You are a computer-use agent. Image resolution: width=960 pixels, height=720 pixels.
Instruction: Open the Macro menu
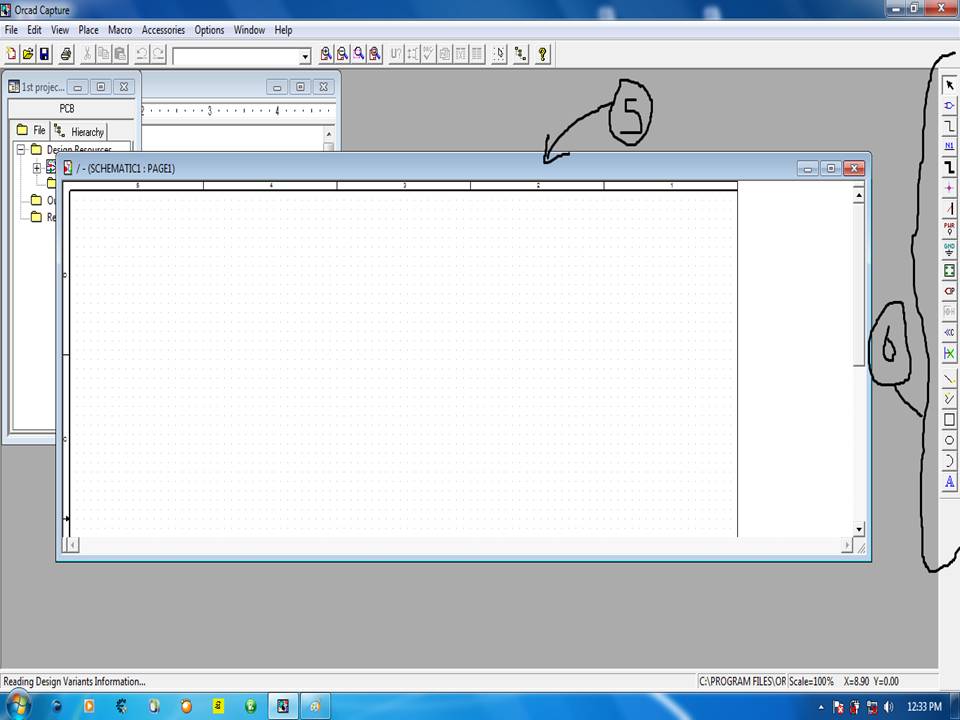[120, 29]
